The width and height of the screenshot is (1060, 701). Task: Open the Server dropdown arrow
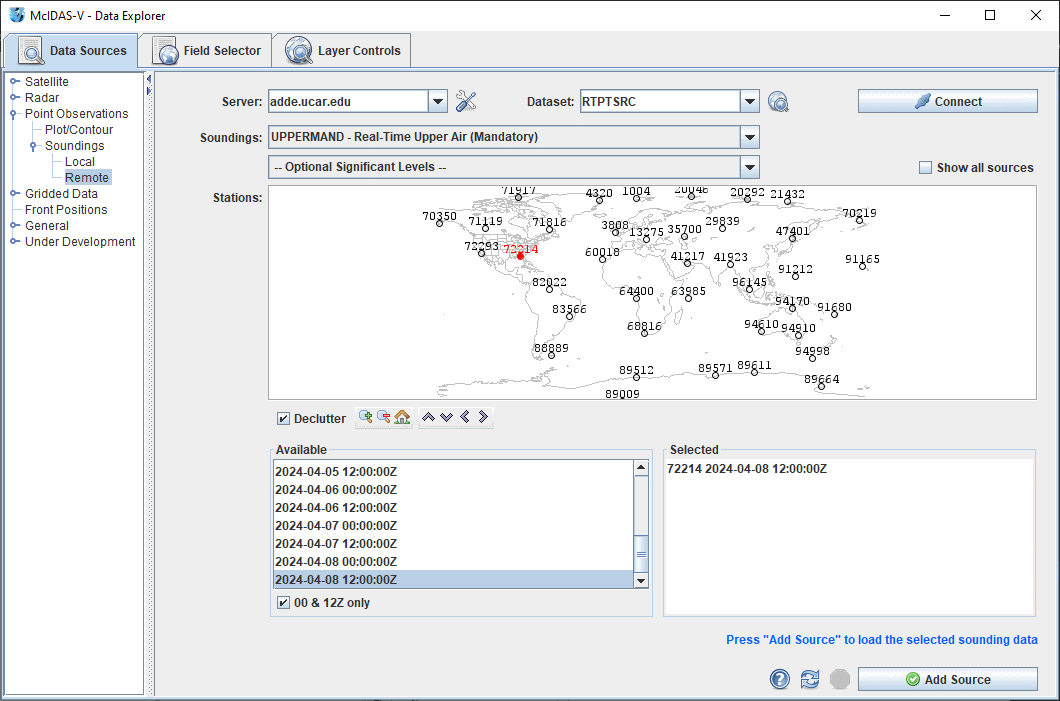pos(438,101)
